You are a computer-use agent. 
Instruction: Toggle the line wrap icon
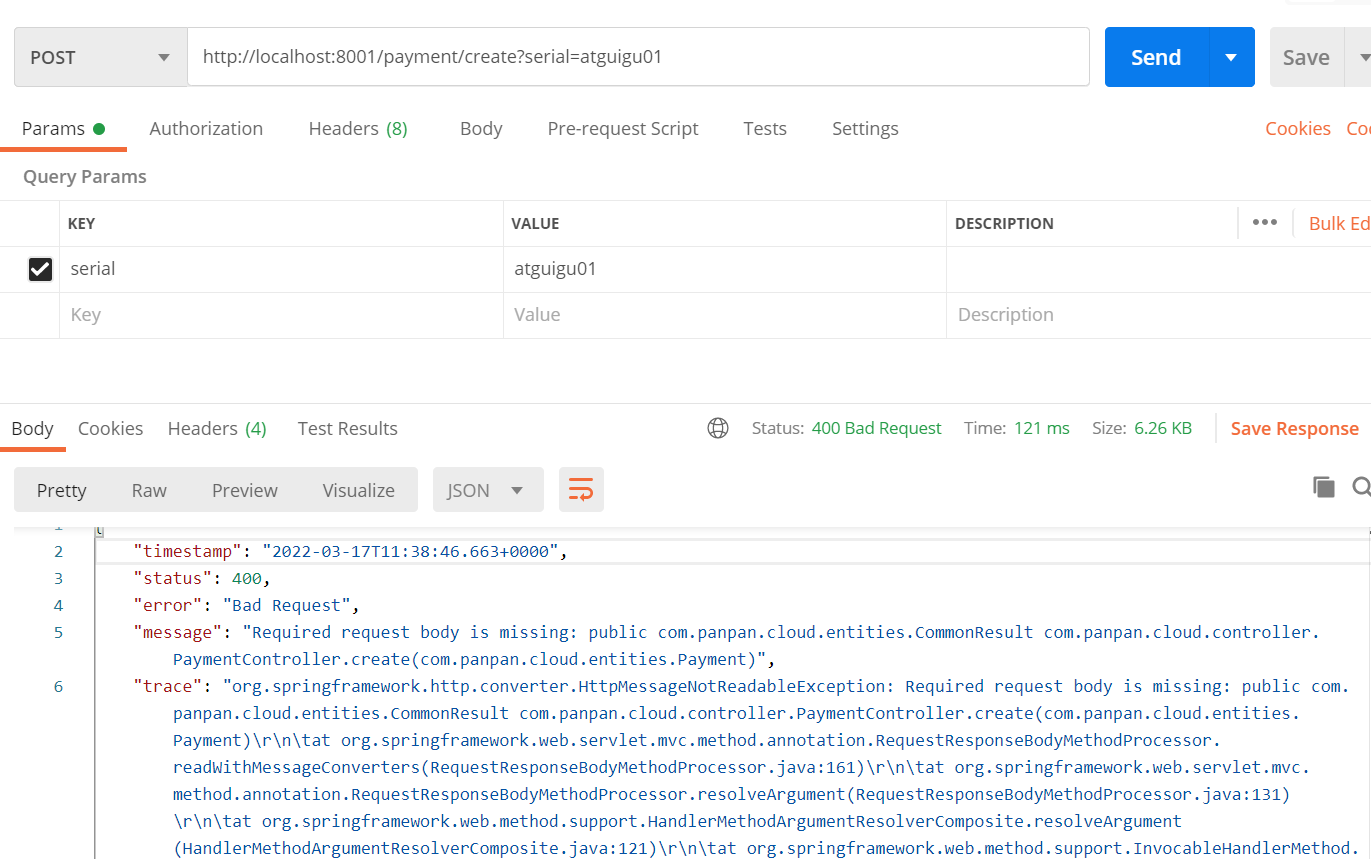tap(581, 490)
